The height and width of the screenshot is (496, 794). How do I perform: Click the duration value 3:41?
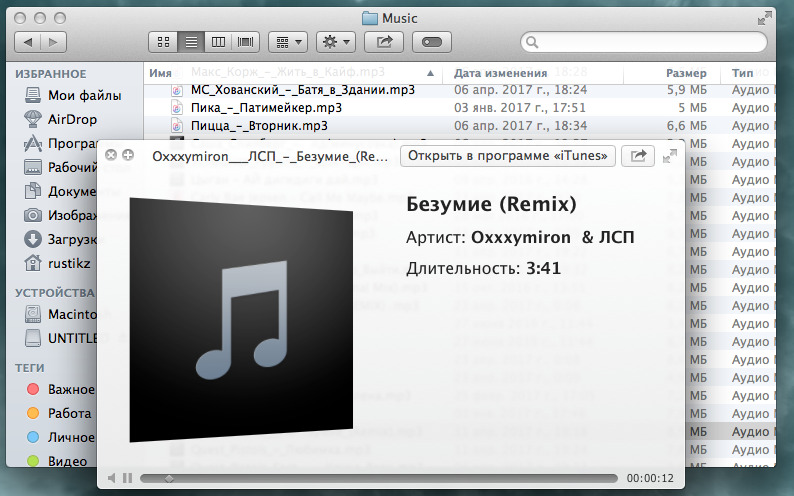tap(543, 268)
